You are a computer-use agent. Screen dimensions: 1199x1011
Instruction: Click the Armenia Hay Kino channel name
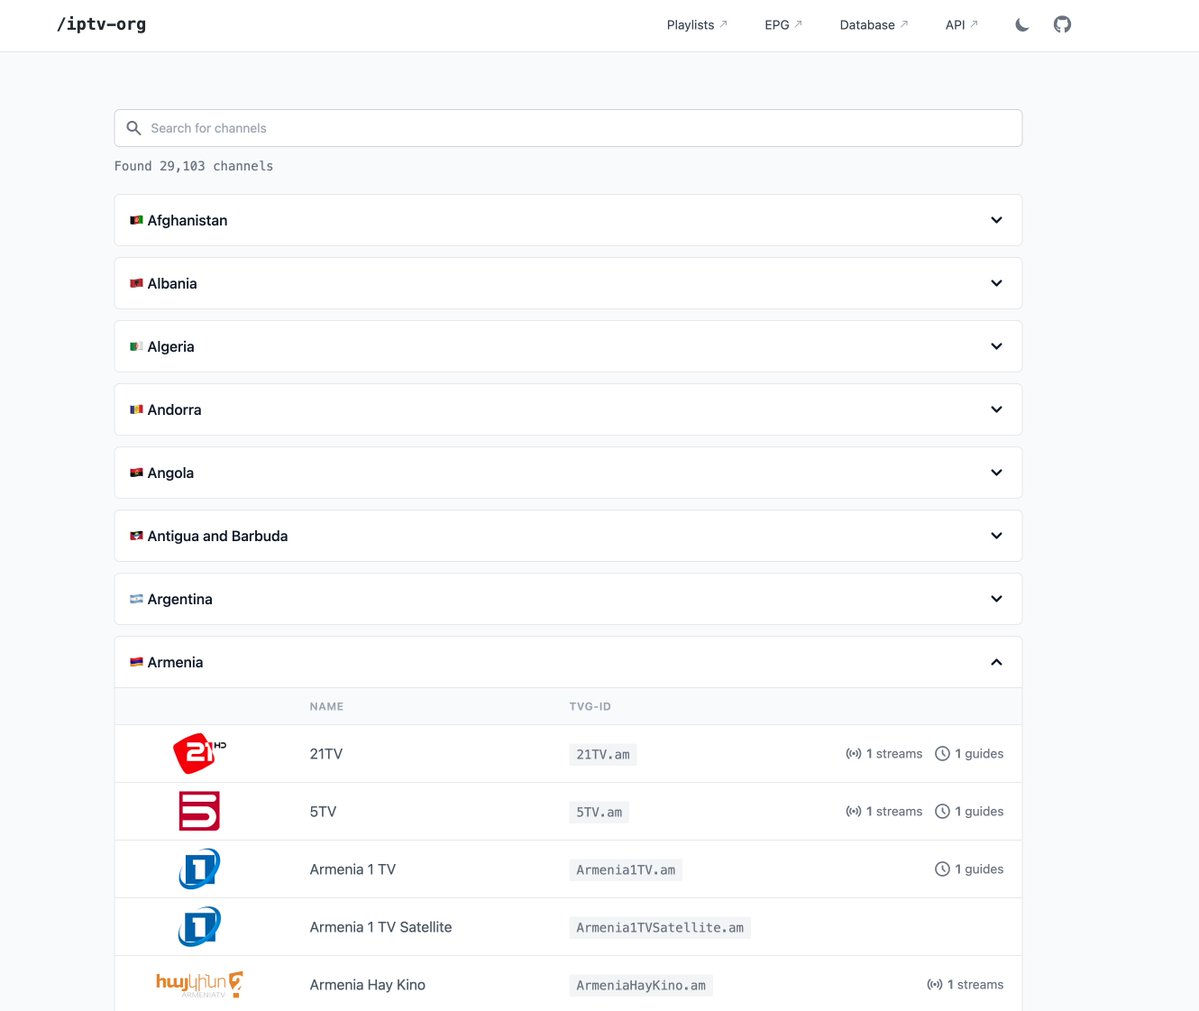[367, 985]
